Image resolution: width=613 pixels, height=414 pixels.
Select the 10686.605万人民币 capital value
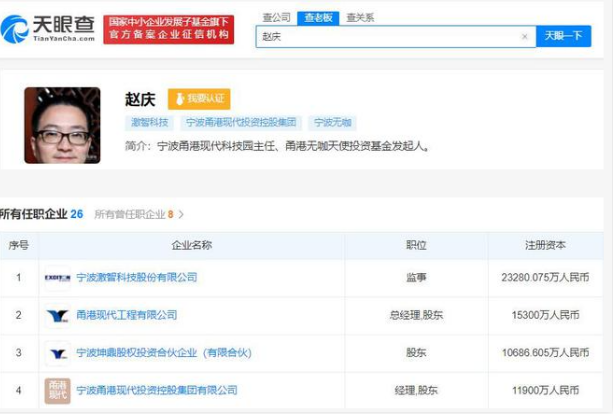coord(545,353)
